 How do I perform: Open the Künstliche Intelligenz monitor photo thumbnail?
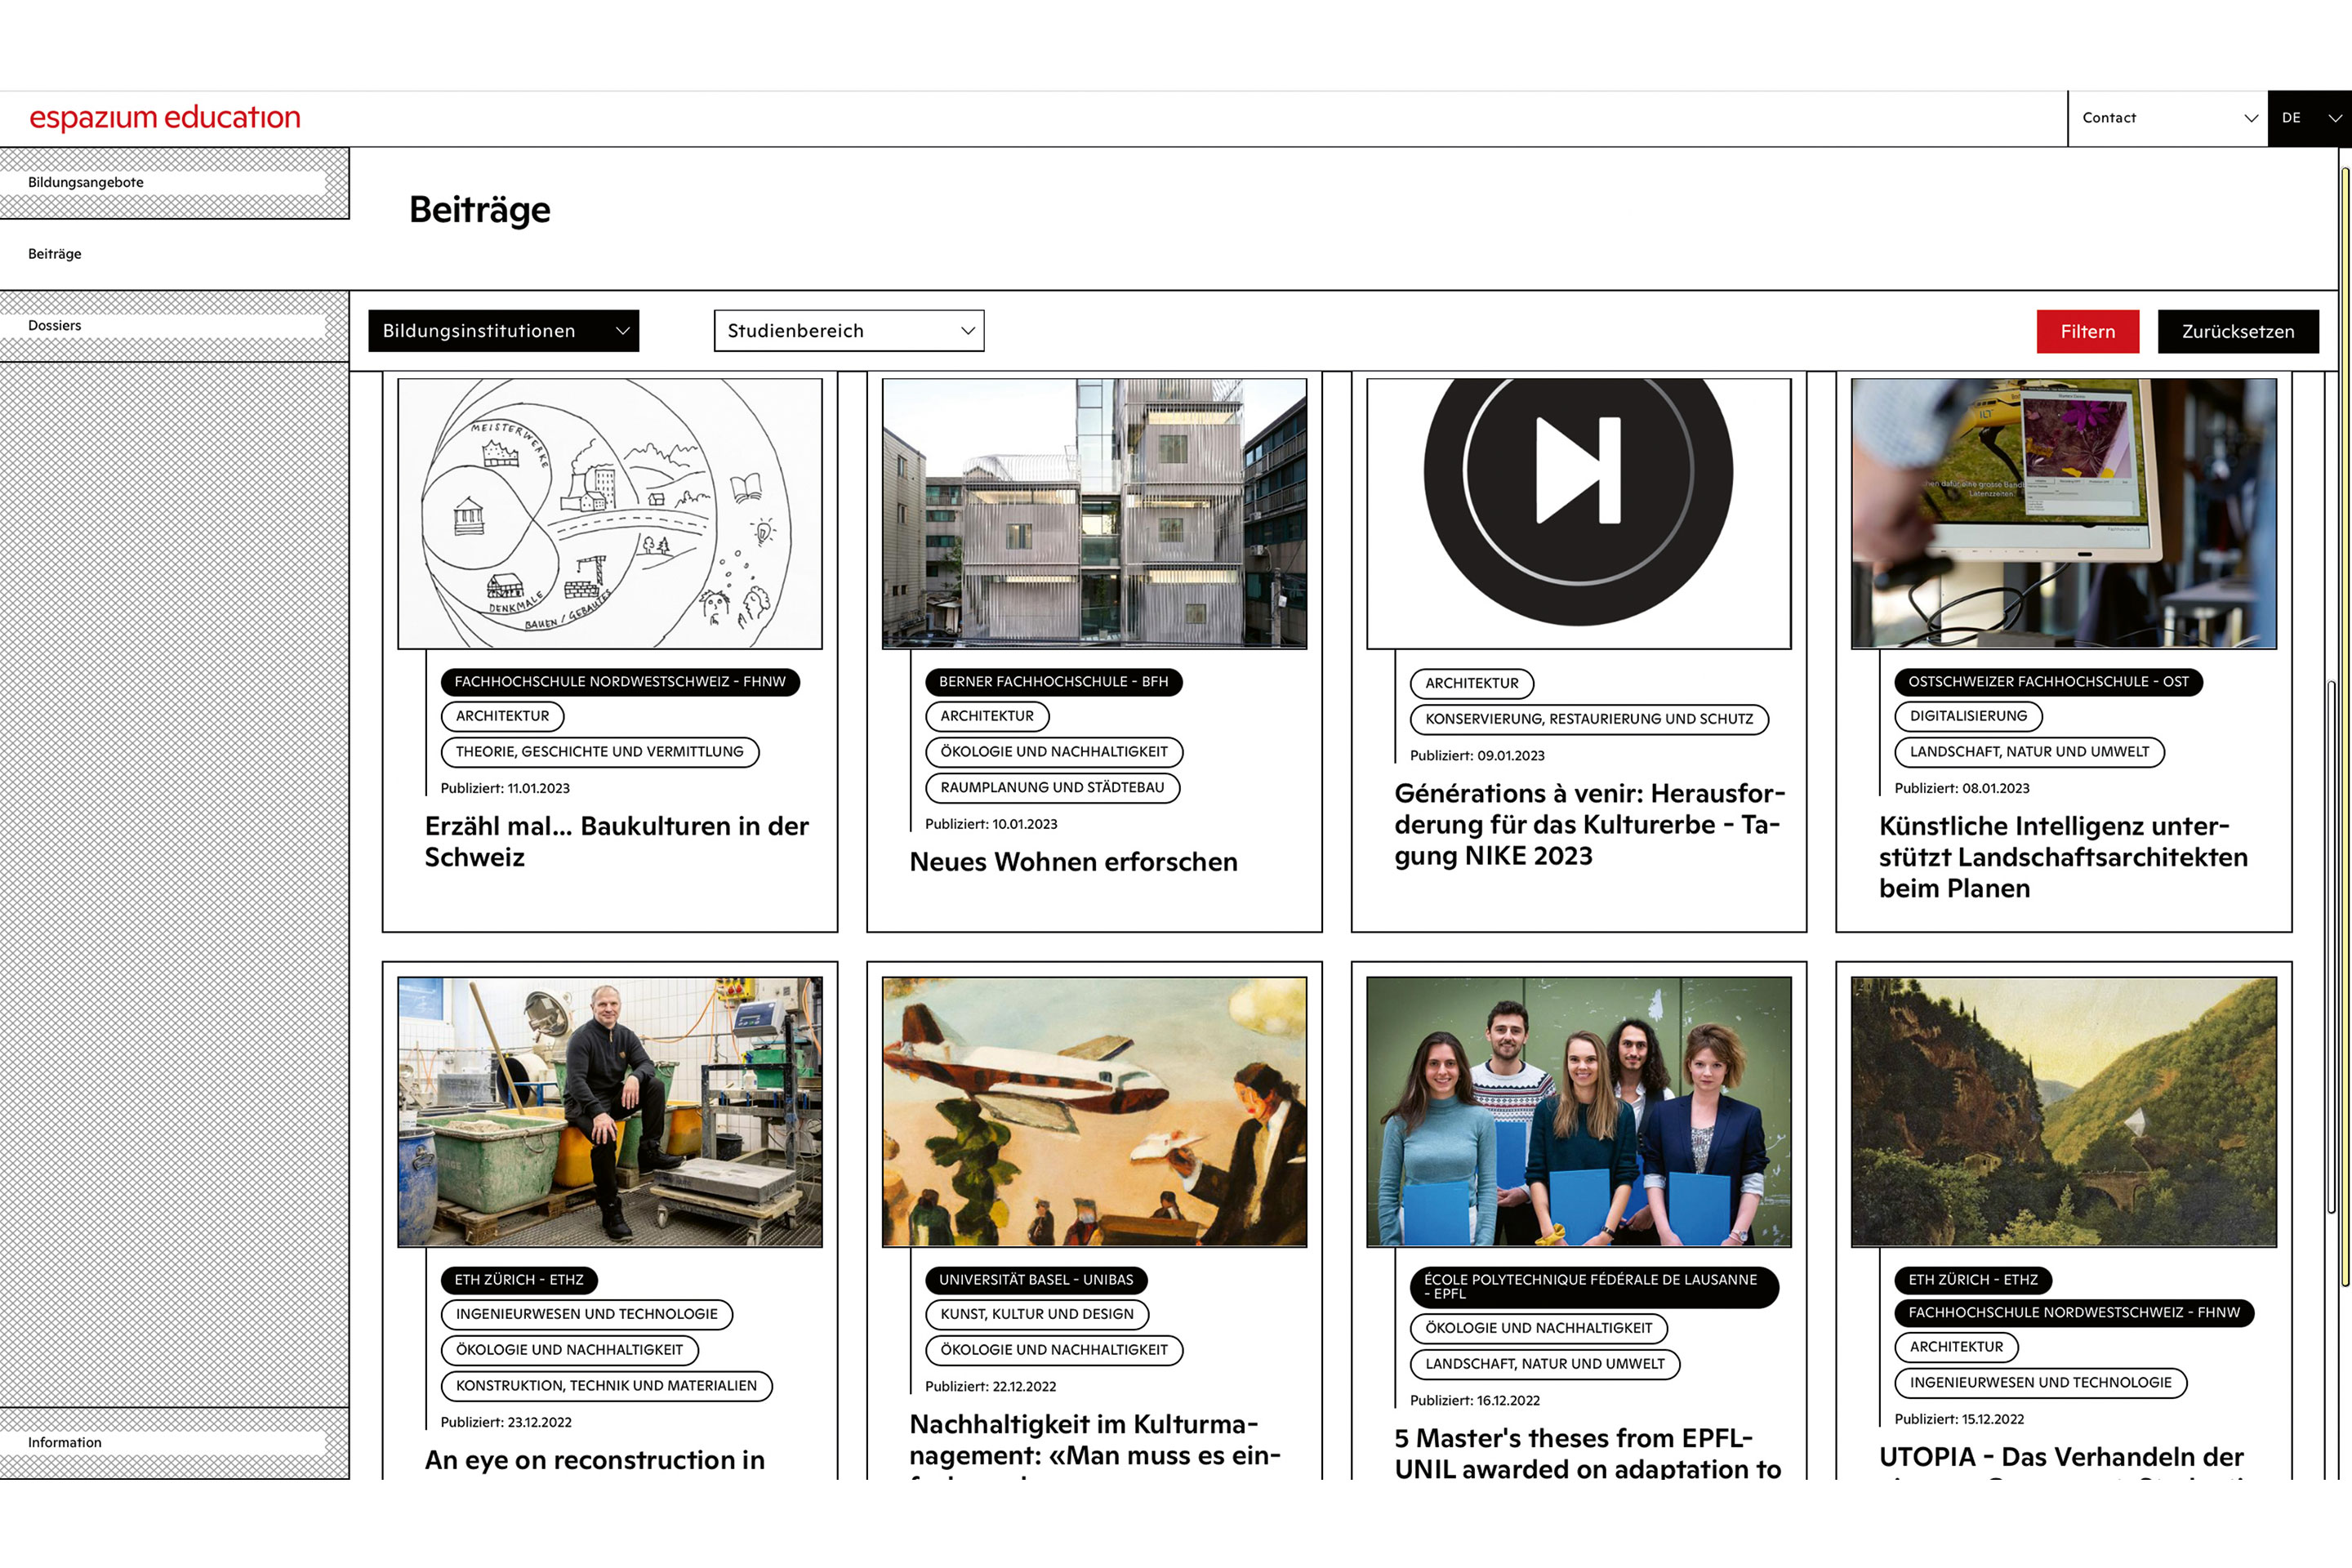tap(2064, 513)
